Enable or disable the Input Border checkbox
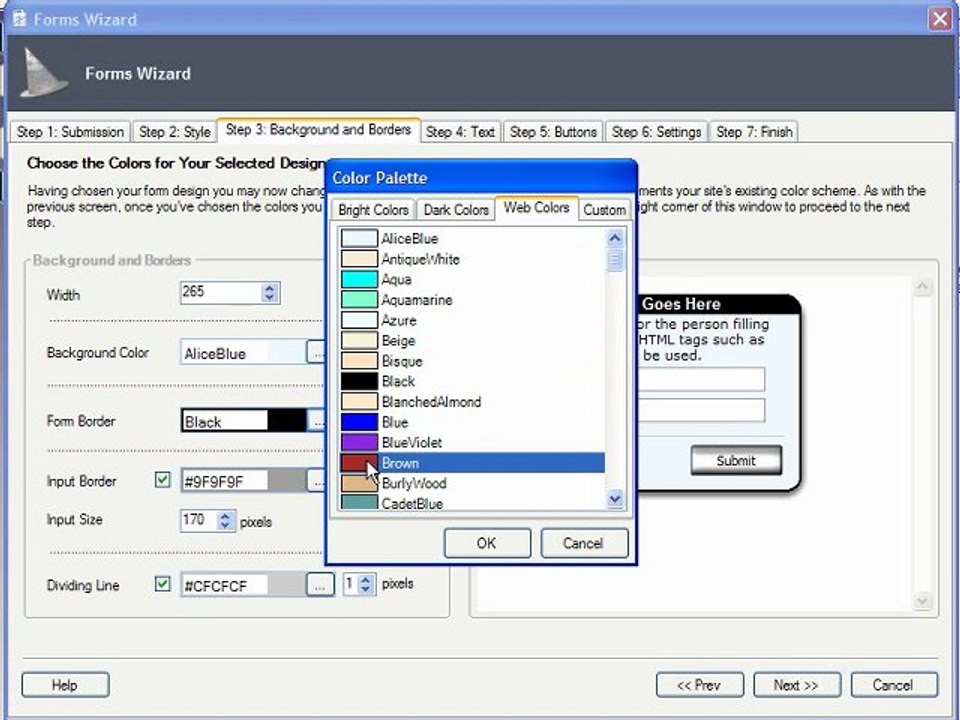960x720 pixels. (x=162, y=480)
